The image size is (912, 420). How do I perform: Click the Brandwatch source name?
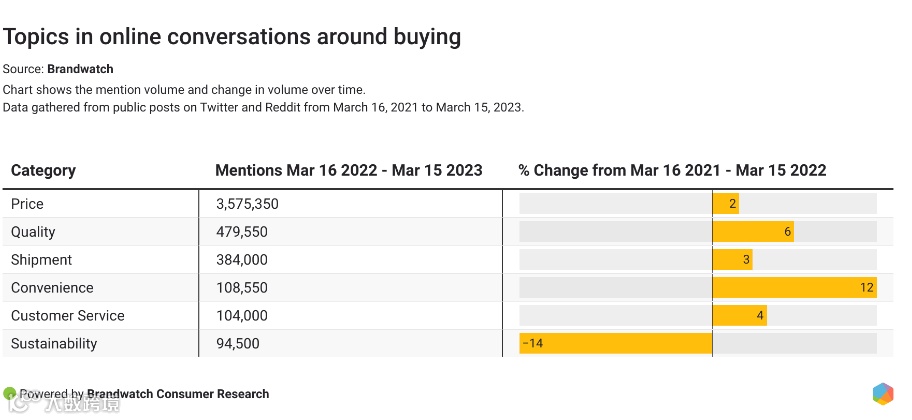point(80,69)
